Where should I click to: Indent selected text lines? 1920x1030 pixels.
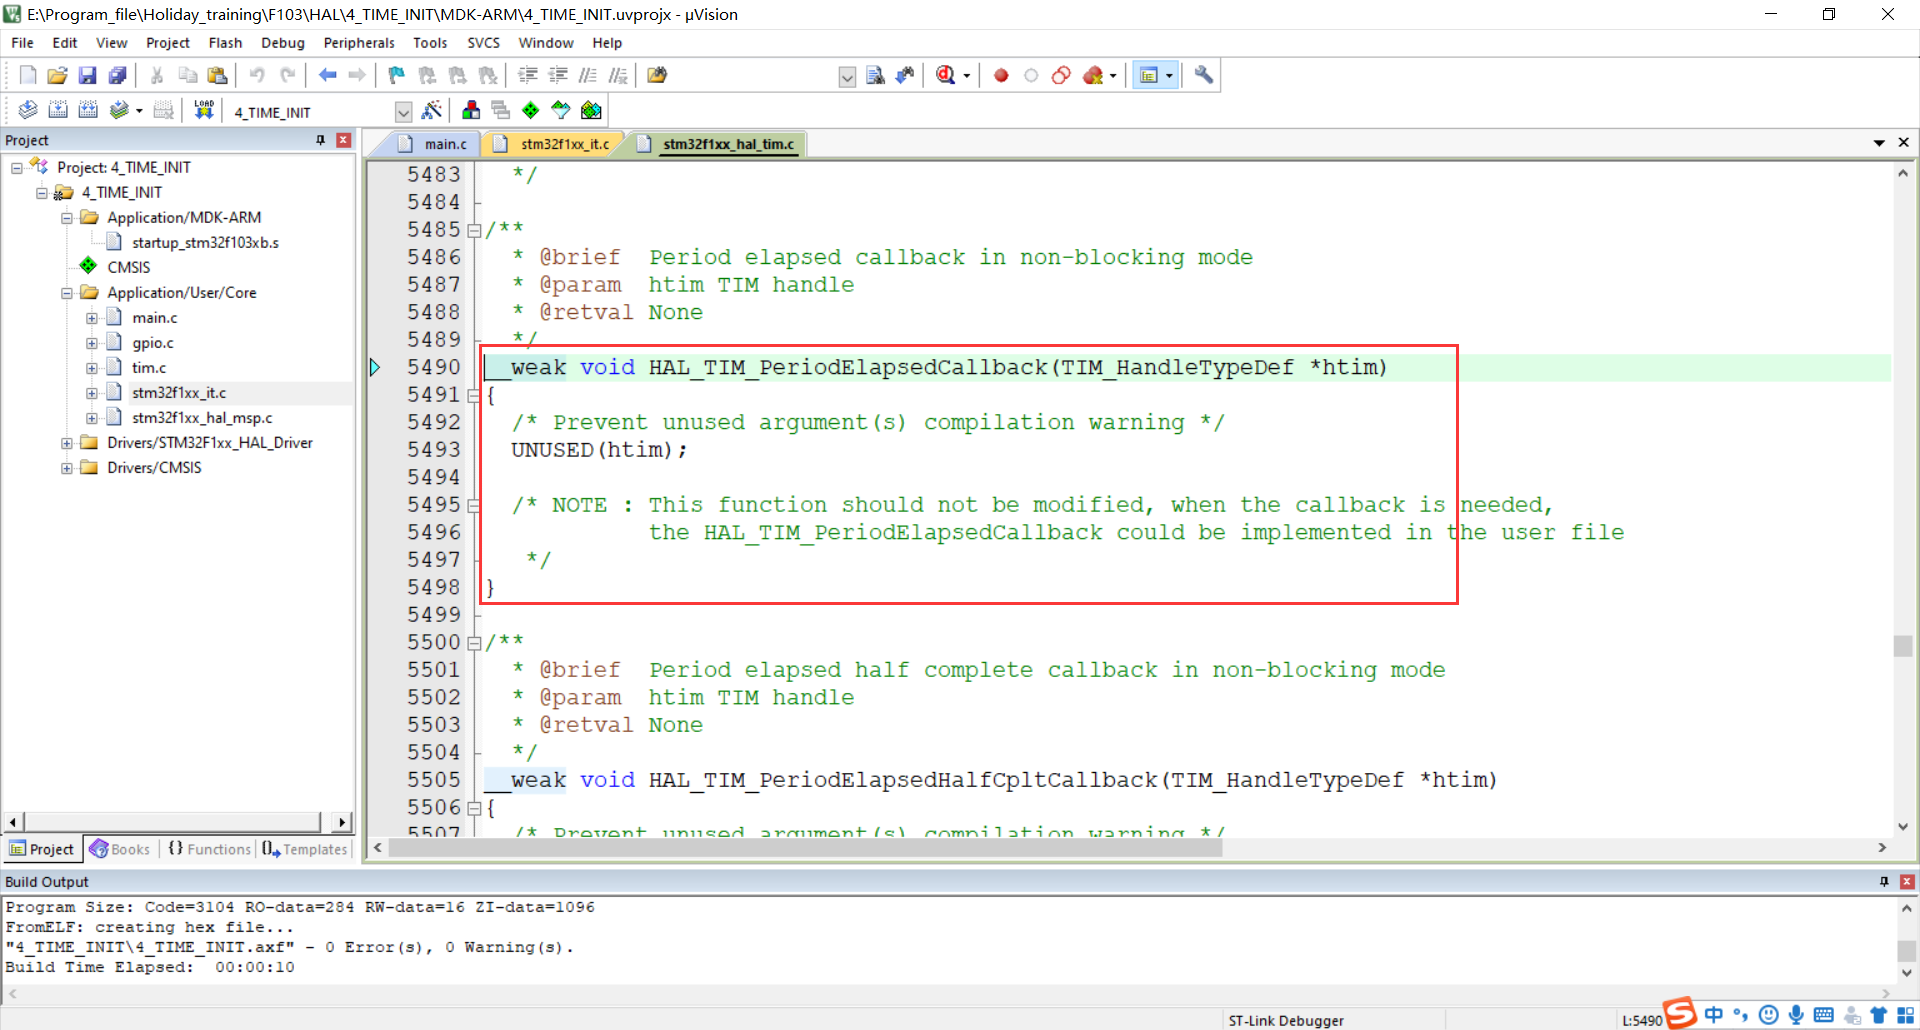tap(528, 75)
